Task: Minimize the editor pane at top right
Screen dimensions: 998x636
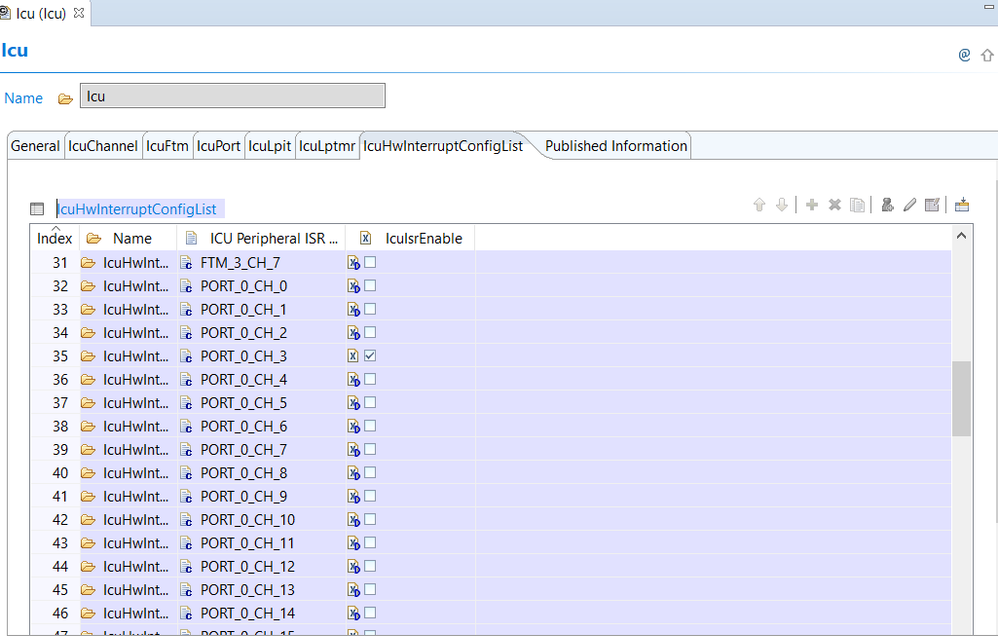Action: pos(988,7)
